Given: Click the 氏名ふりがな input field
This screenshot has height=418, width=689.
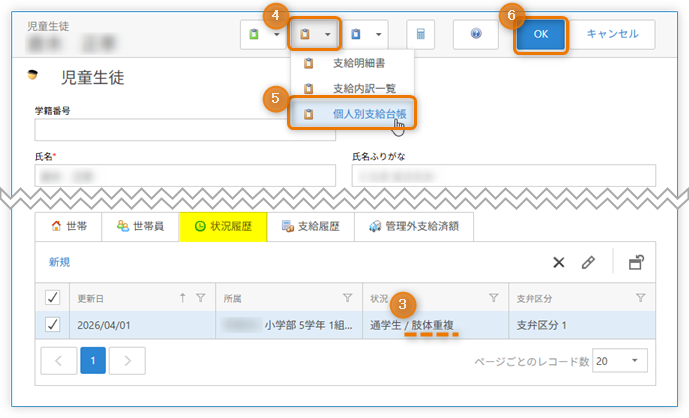Looking at the screenshot, I should pyautogui.click(x=504, y=176).
